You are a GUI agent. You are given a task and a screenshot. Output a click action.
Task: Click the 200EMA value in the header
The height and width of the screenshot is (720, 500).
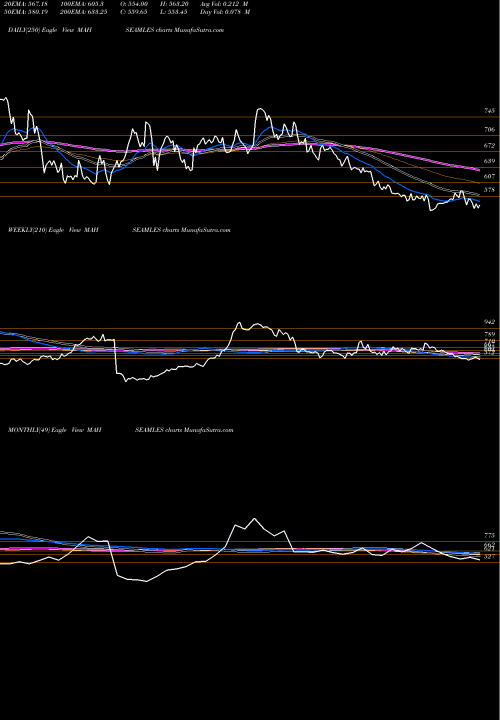point(84,12)
